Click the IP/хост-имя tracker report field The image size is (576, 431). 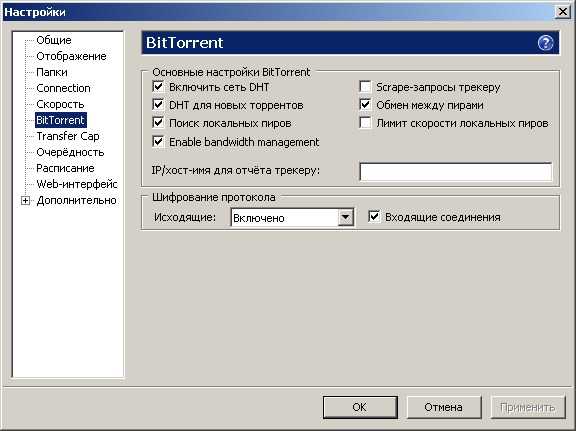coord(456,172)
